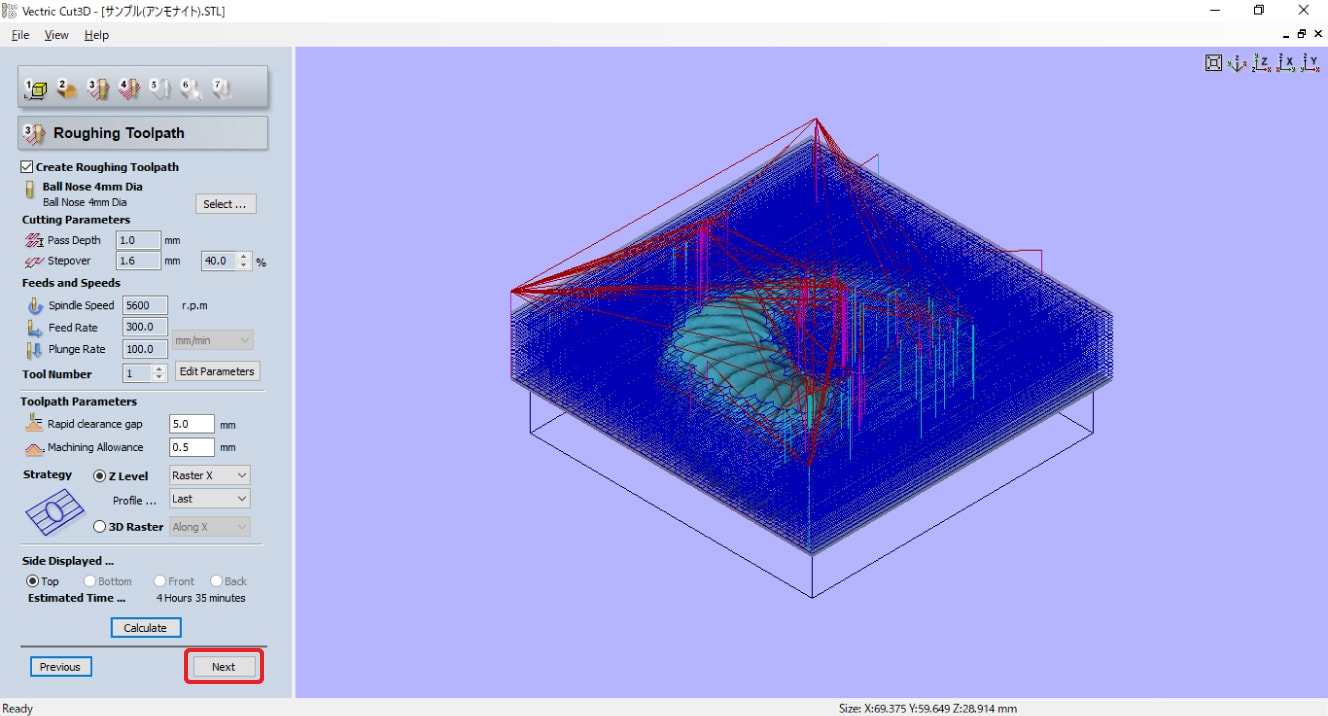1328x716 pixels.
Task: Open the Raster X strategy dropdown
Action: (209, 476)
